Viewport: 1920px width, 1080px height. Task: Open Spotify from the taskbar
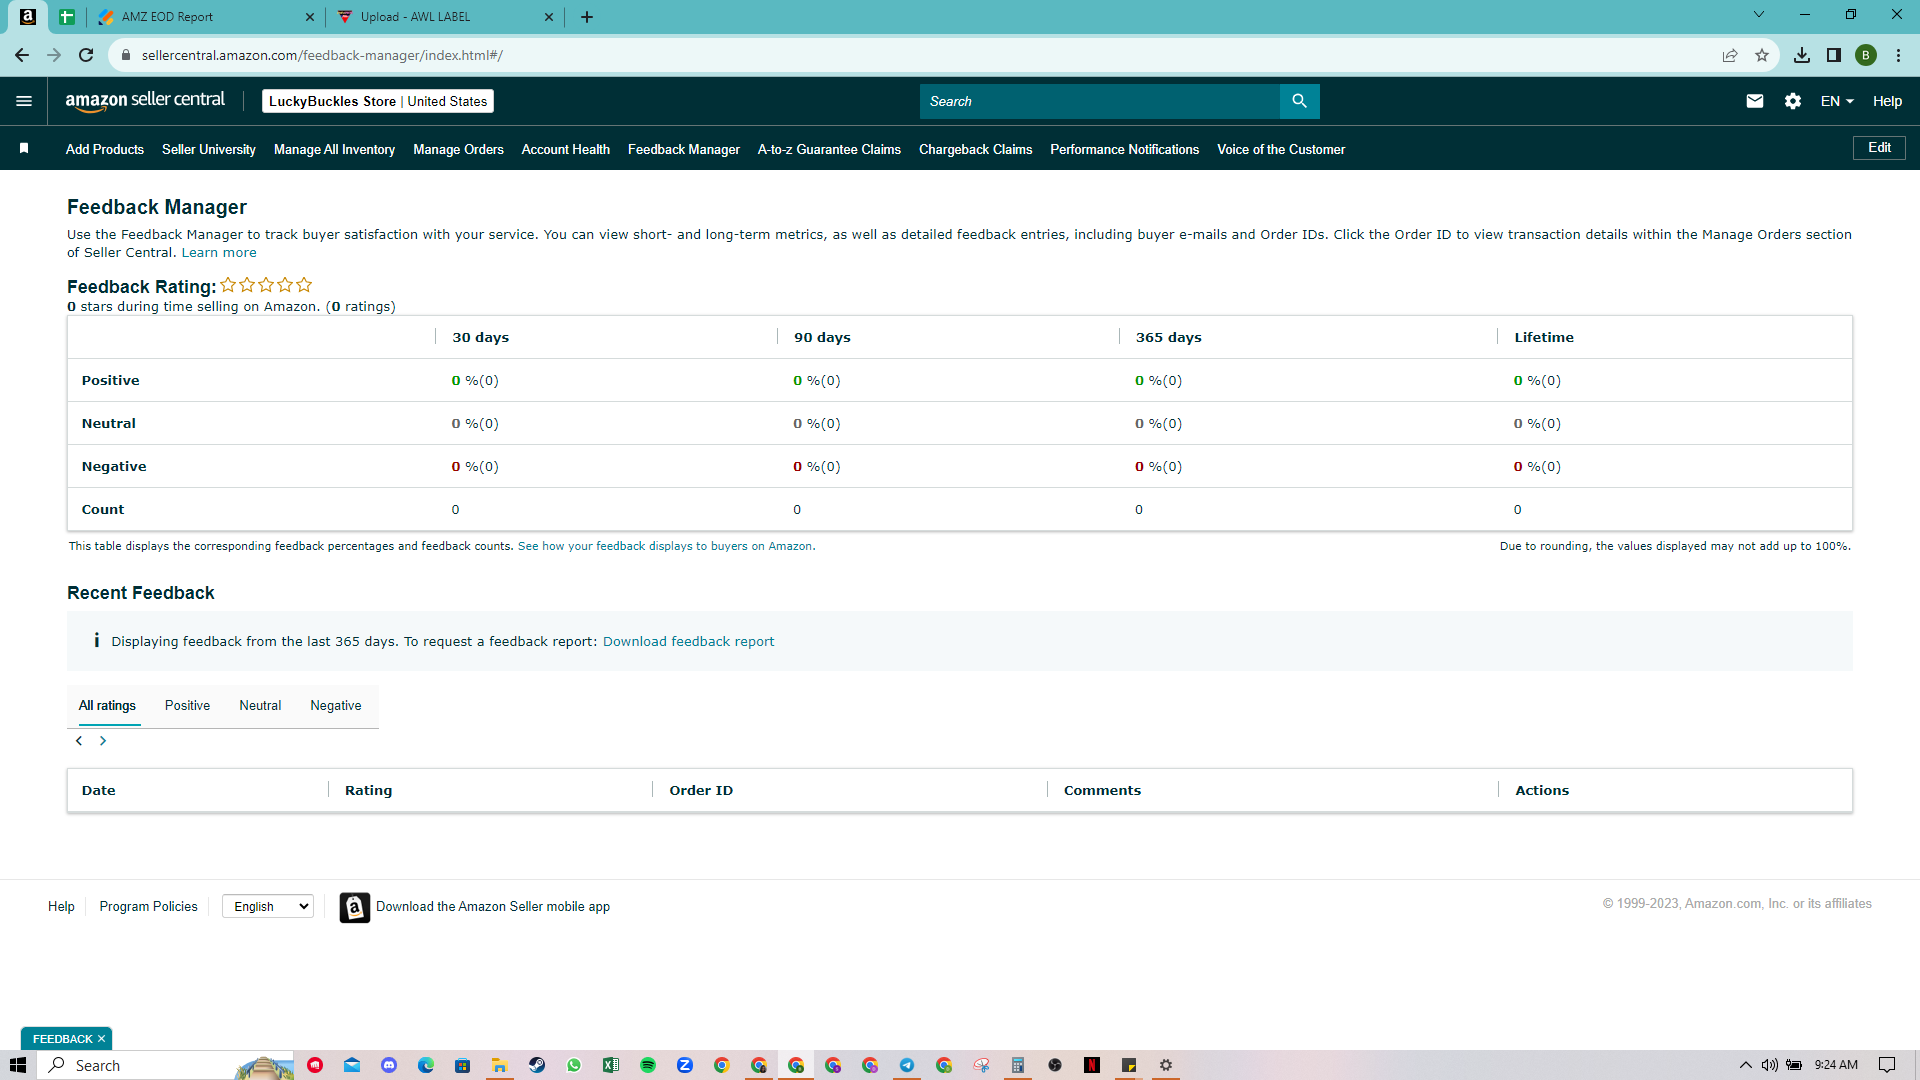(x=648, y=1065)
